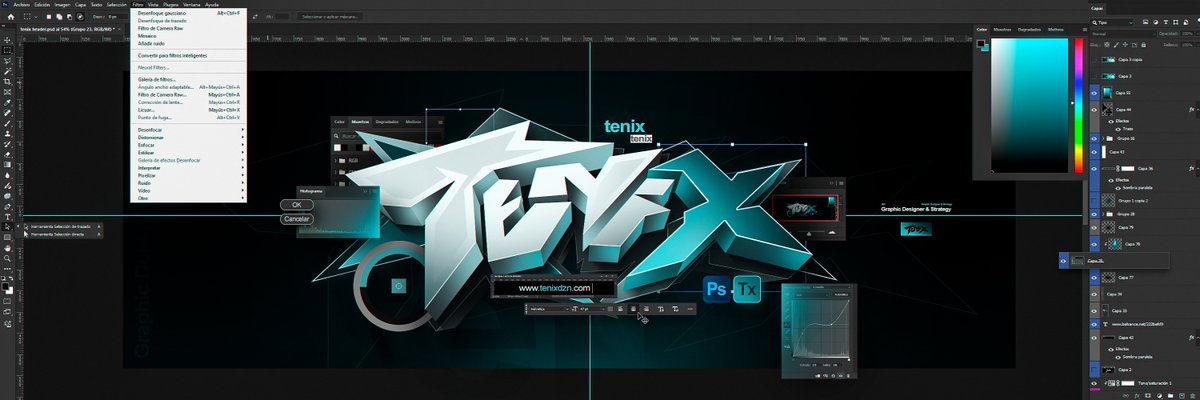The width and height of the screenshot is (1200, 400).
Task: Click the Capas panel tab
Action: [x=1099, y=6]
